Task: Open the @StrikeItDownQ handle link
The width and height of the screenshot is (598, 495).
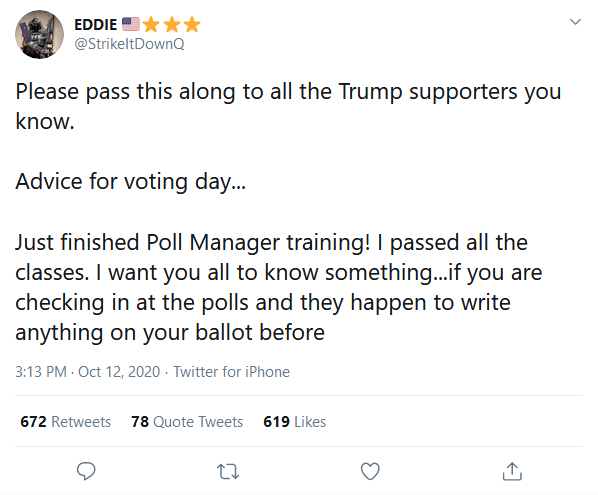Action: click(129, 44)
